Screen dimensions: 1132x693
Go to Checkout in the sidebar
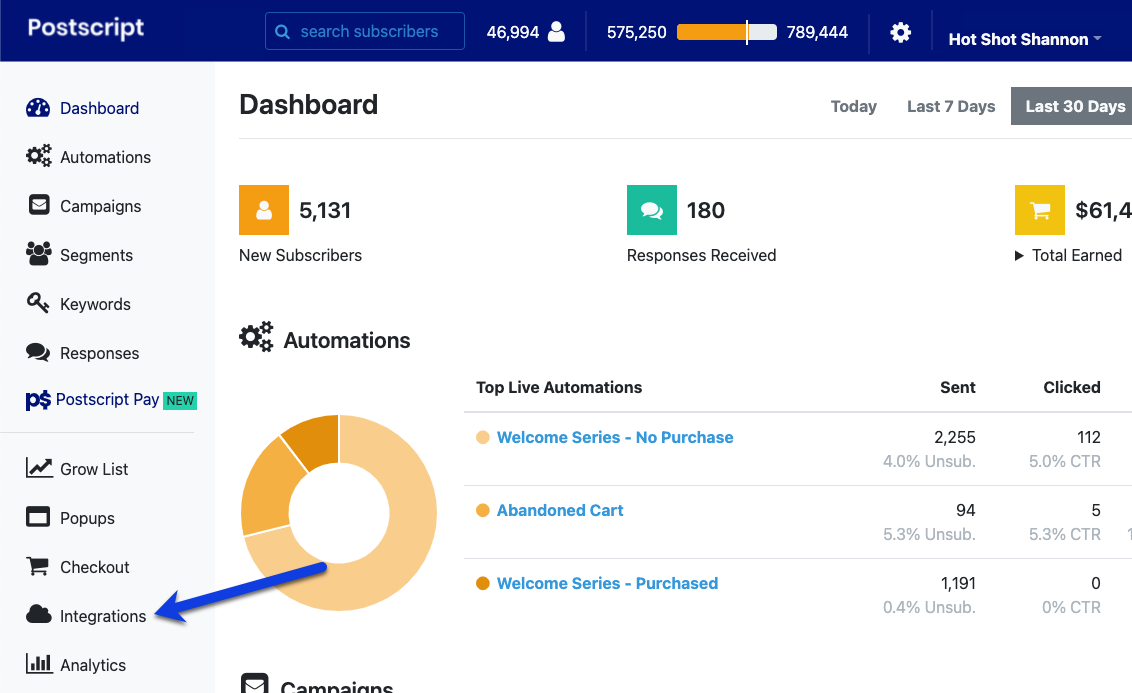pyautogui.click(x=95, y=567)
